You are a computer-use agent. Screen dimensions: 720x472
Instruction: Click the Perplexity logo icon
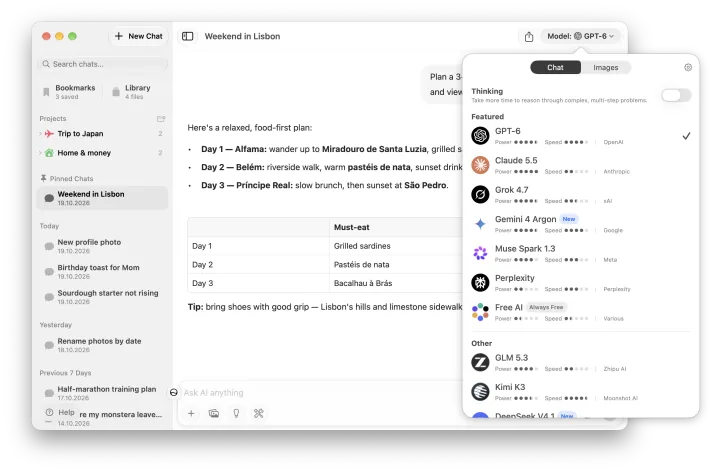(480, 282)
